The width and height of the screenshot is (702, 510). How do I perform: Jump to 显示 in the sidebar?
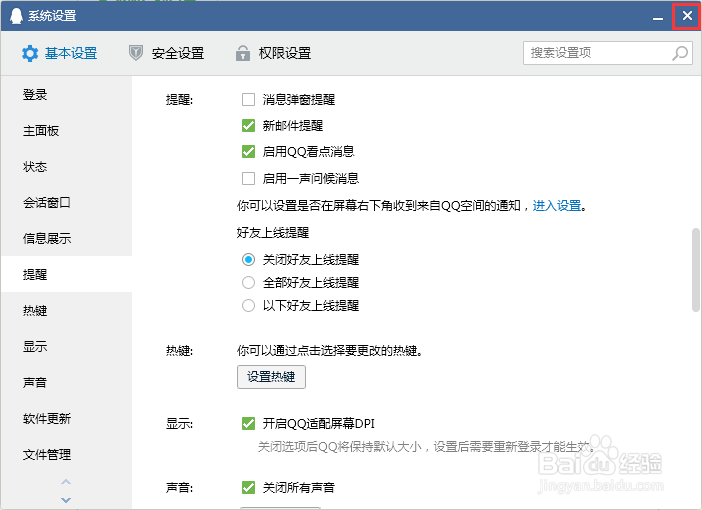pyautogui.click(x=66, y=346)
